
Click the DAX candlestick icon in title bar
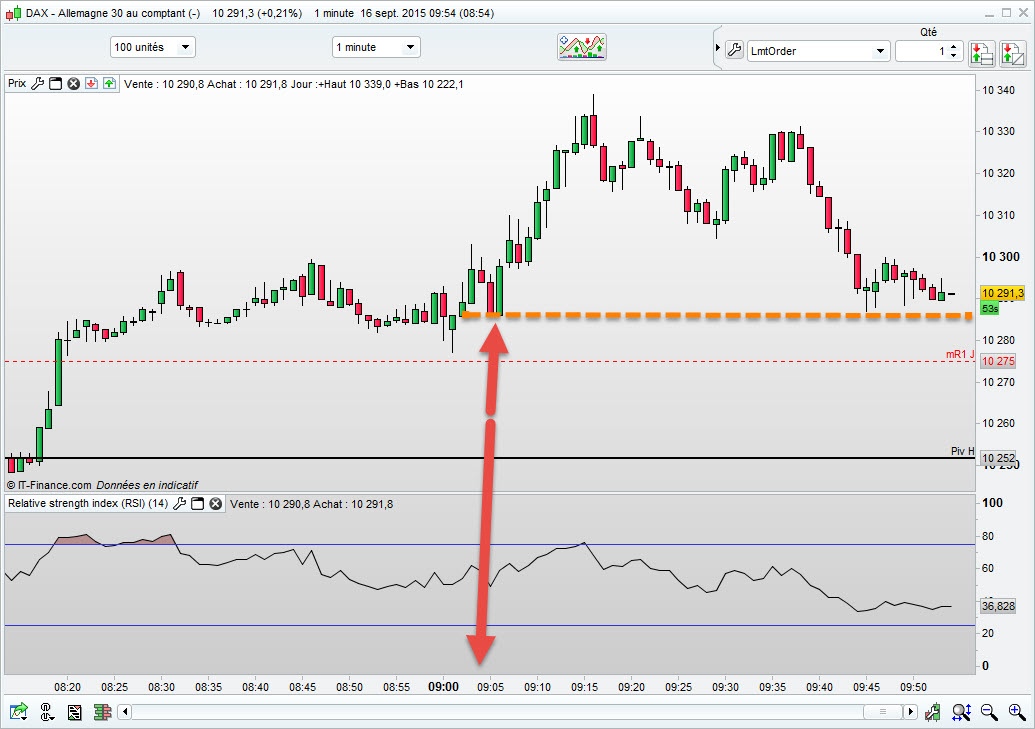(x=13, y=13)
